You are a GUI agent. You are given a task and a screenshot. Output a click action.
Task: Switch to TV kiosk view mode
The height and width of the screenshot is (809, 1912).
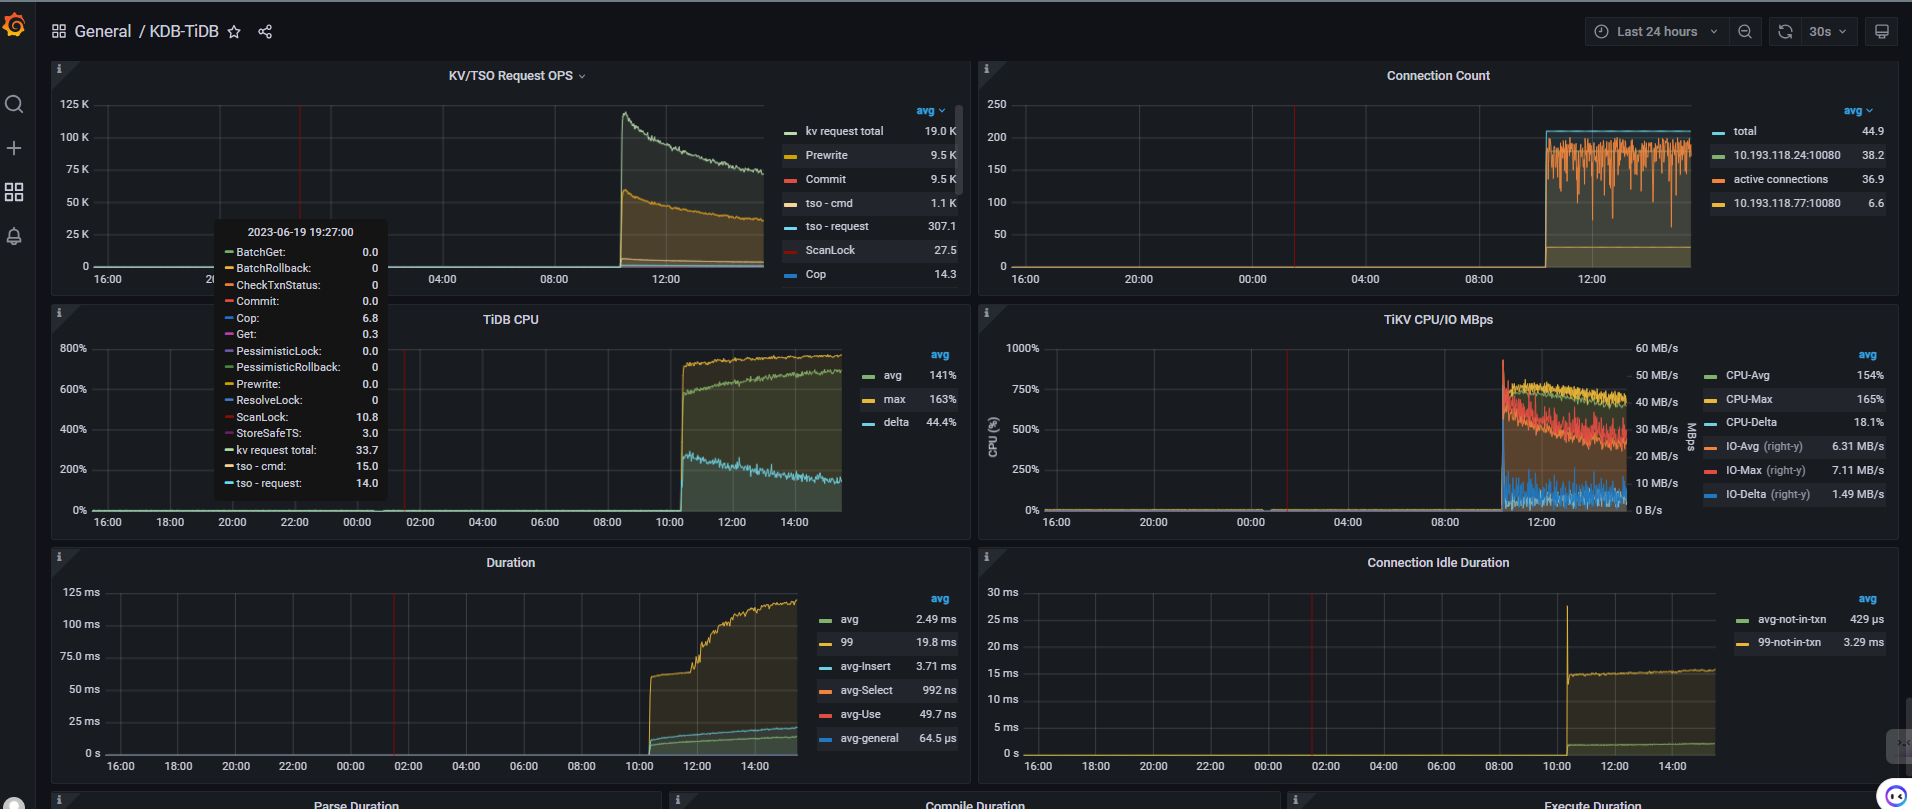pyautogui.click(x=1881, y=32)
